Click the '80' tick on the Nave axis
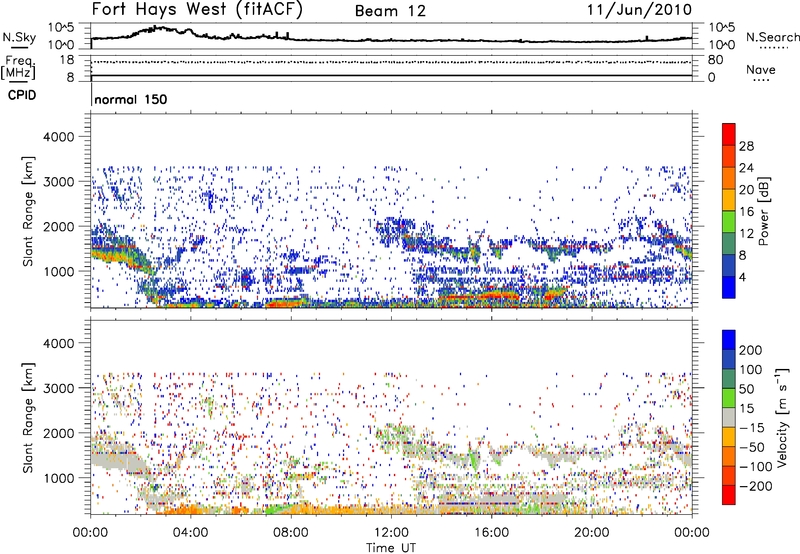 [715, 60]
